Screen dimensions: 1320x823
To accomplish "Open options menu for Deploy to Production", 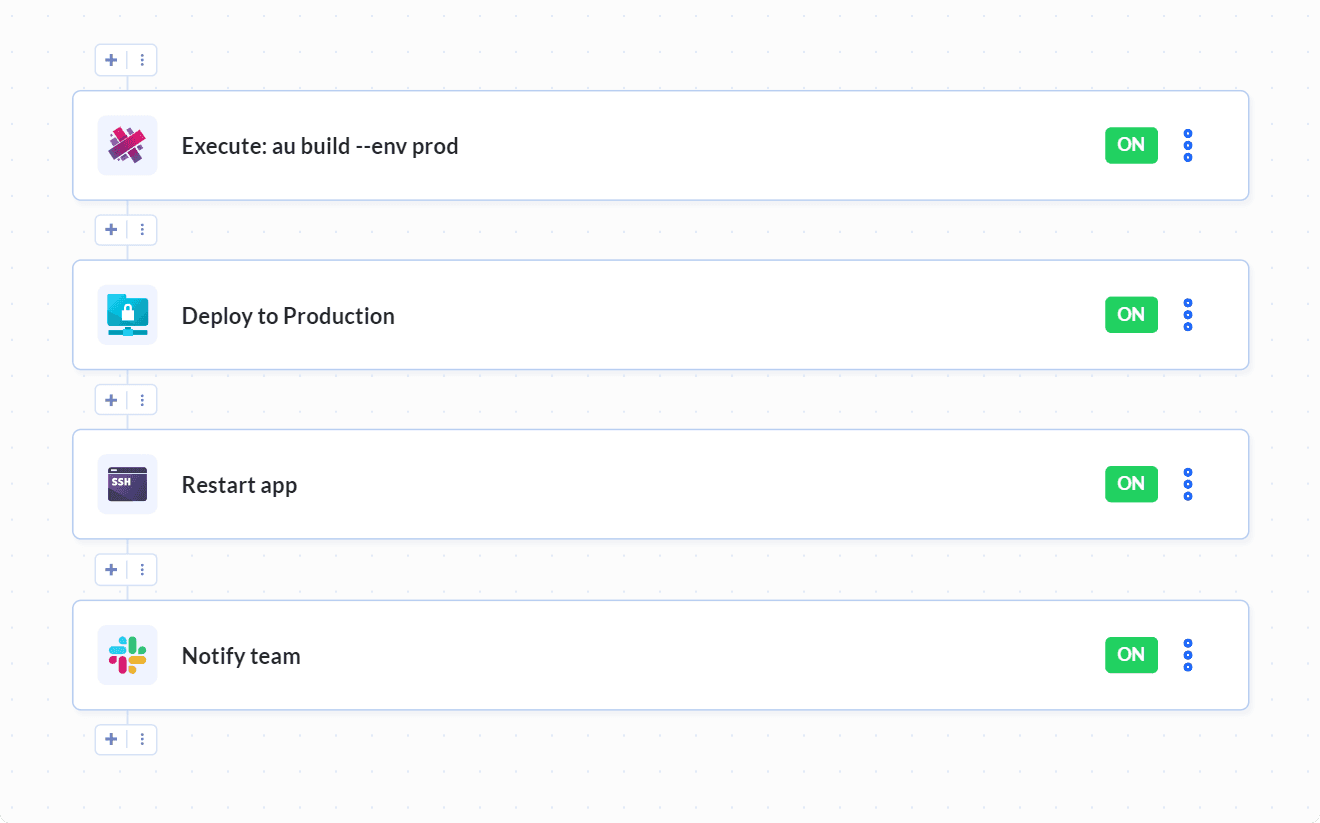I will [1187, 315].
